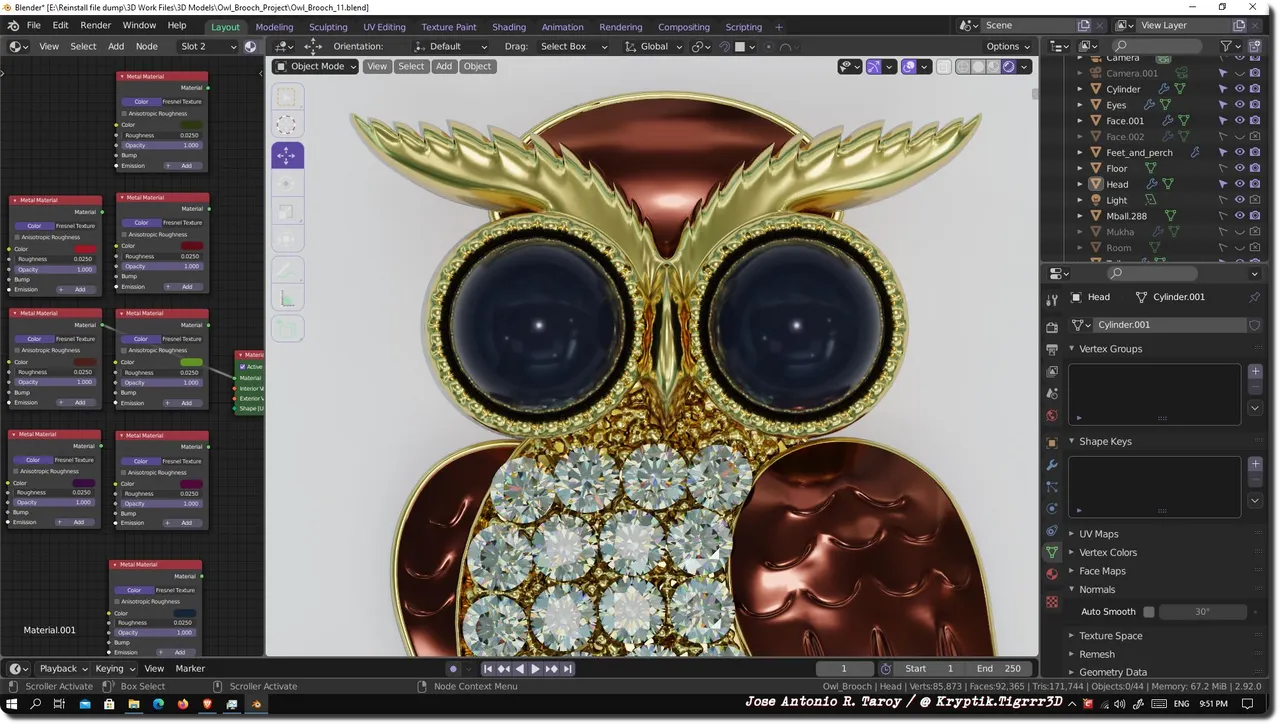Hide the Eyes object in viewport
1280x725 pixels.
tap(1240, 105)
